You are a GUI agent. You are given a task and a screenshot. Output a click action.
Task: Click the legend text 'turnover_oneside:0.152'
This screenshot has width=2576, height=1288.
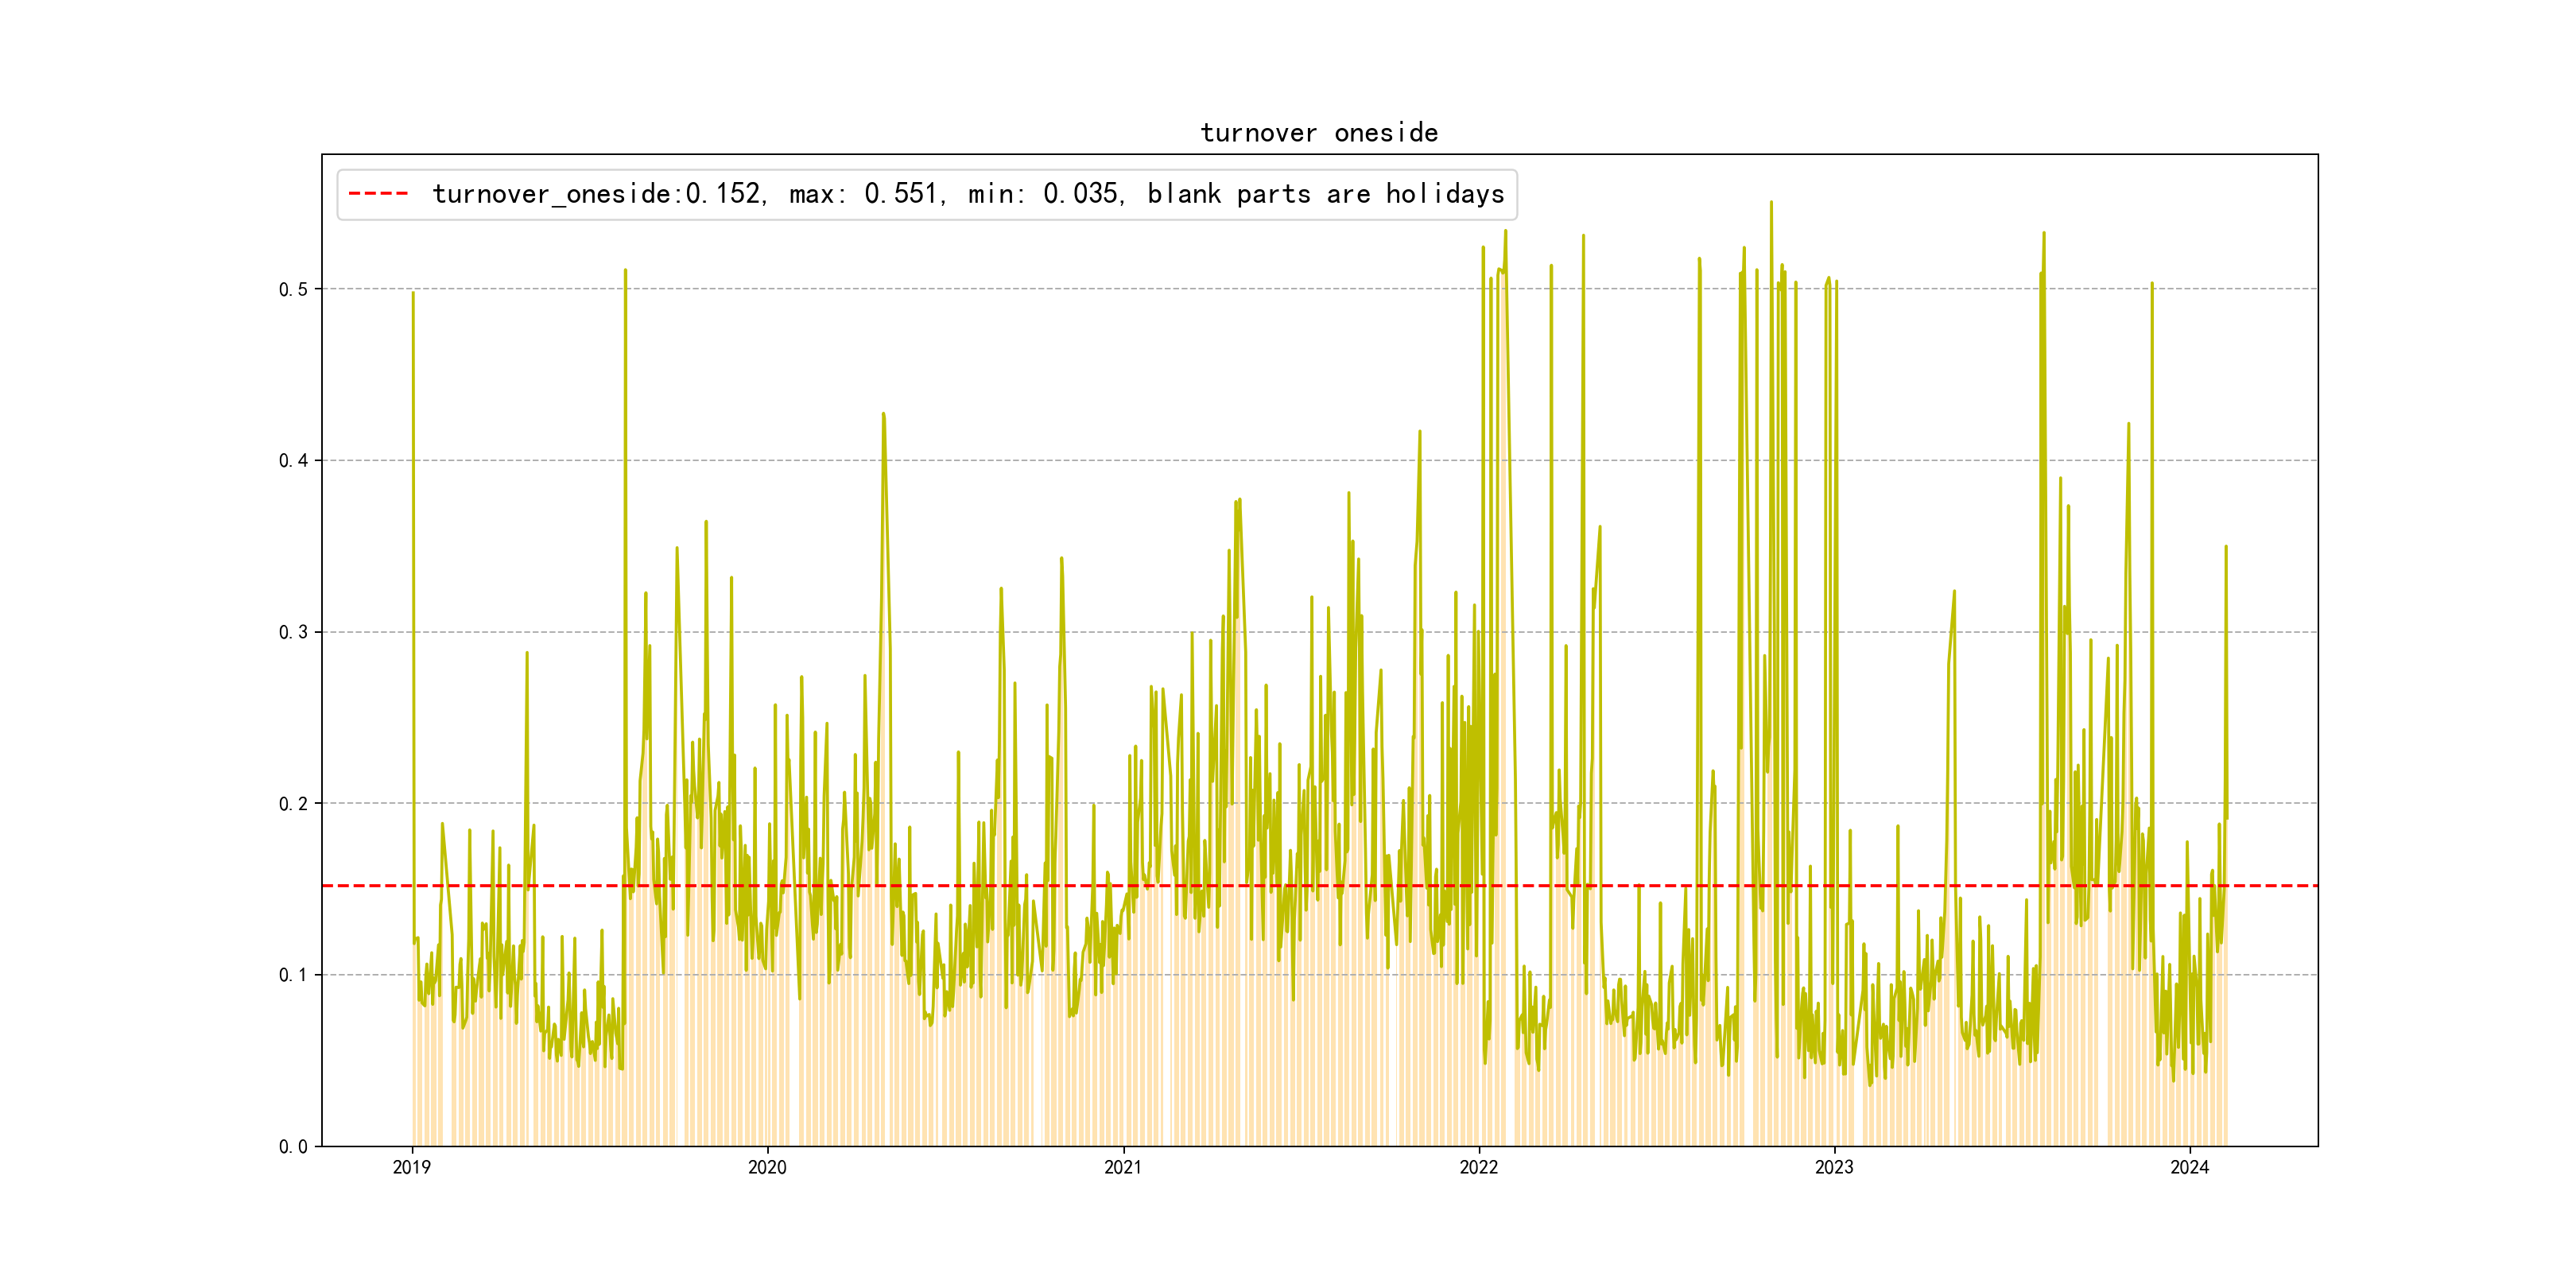598,194
